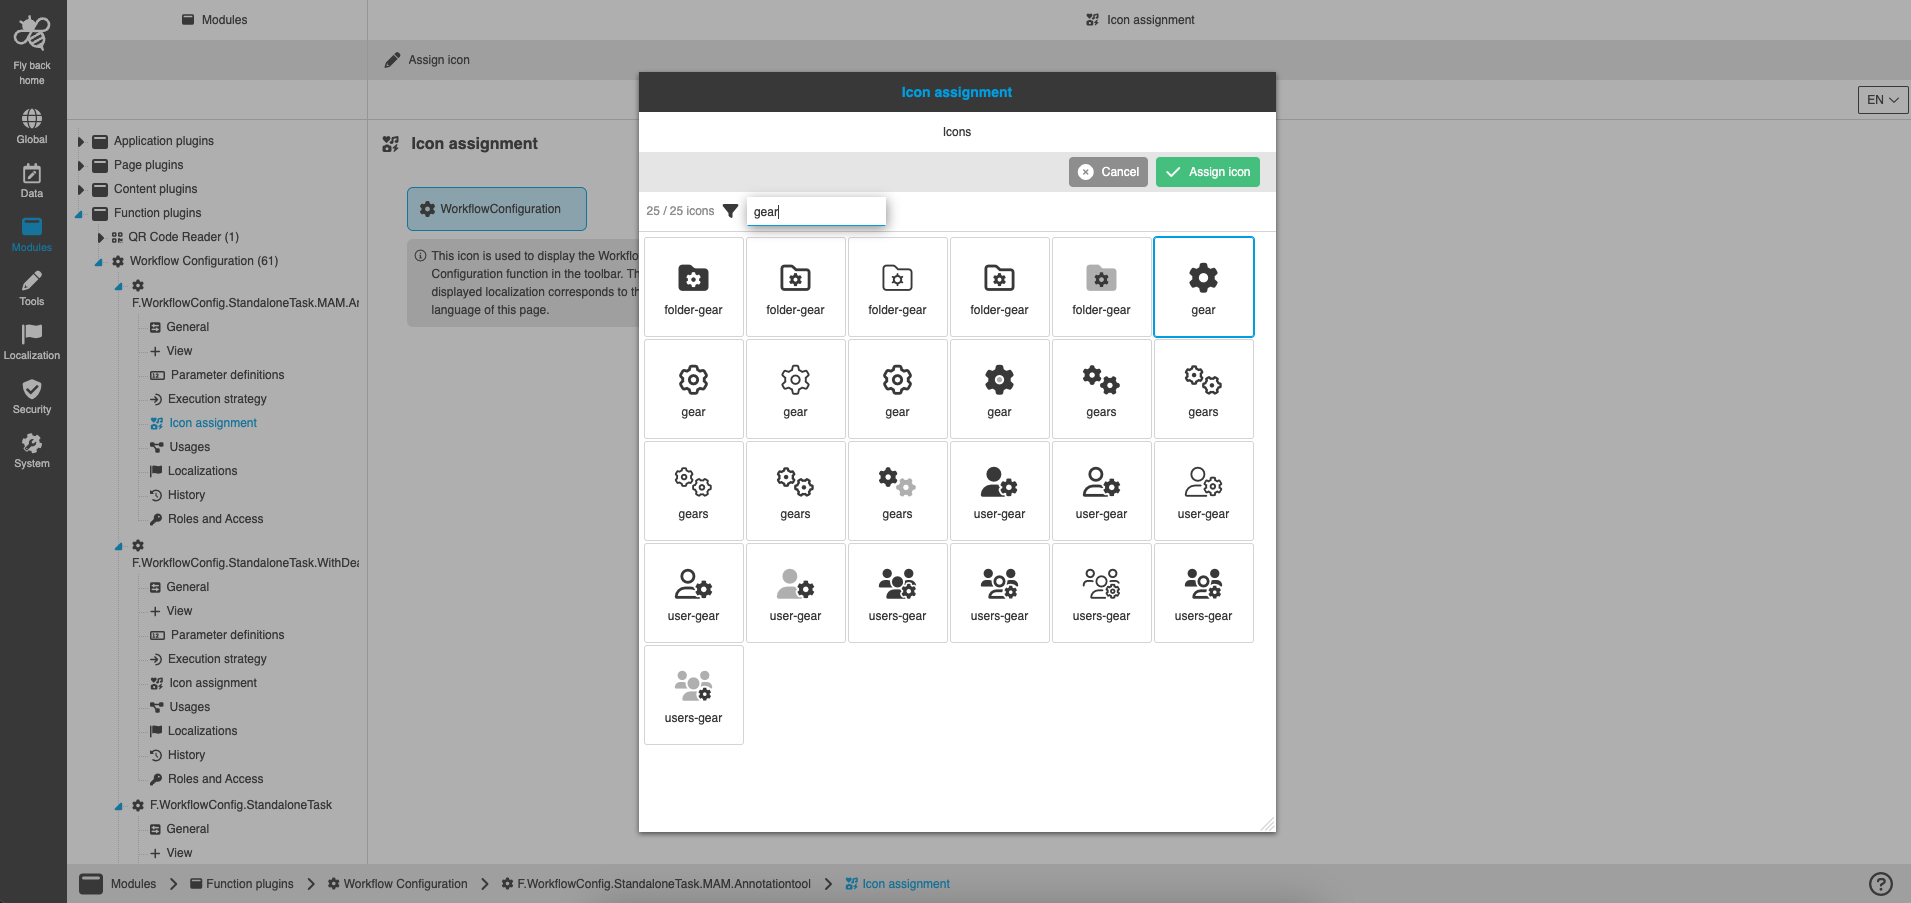Viewport: 1911px width, 903px height.
Task: Select the last users-gear icon
Action: click(693, 695)
